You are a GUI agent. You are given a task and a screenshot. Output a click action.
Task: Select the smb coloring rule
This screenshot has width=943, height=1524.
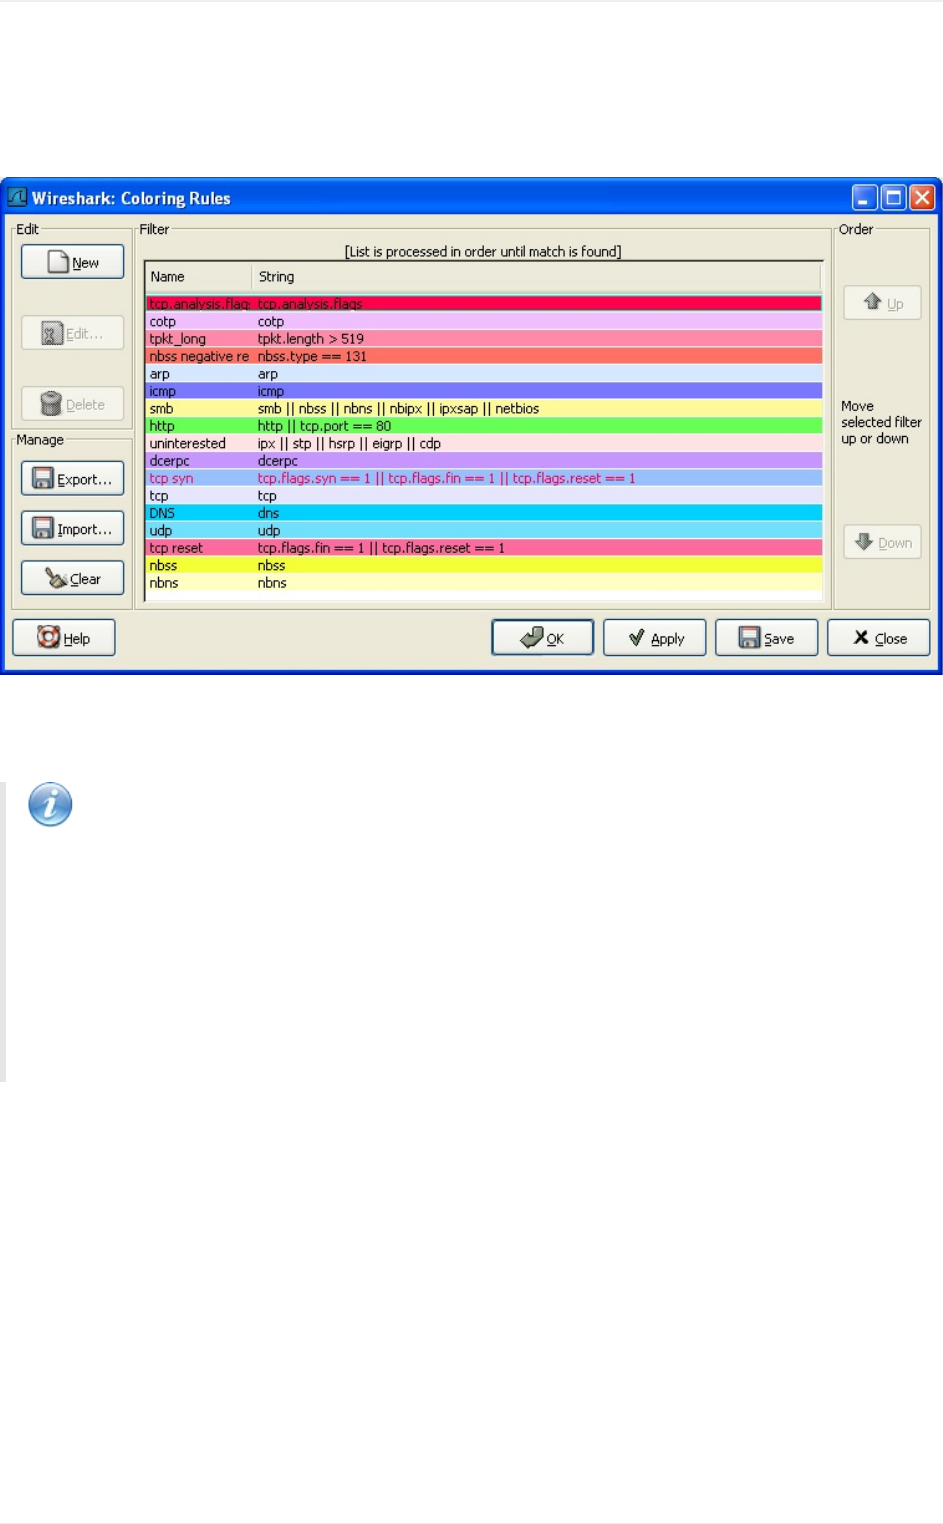[484, 408]
